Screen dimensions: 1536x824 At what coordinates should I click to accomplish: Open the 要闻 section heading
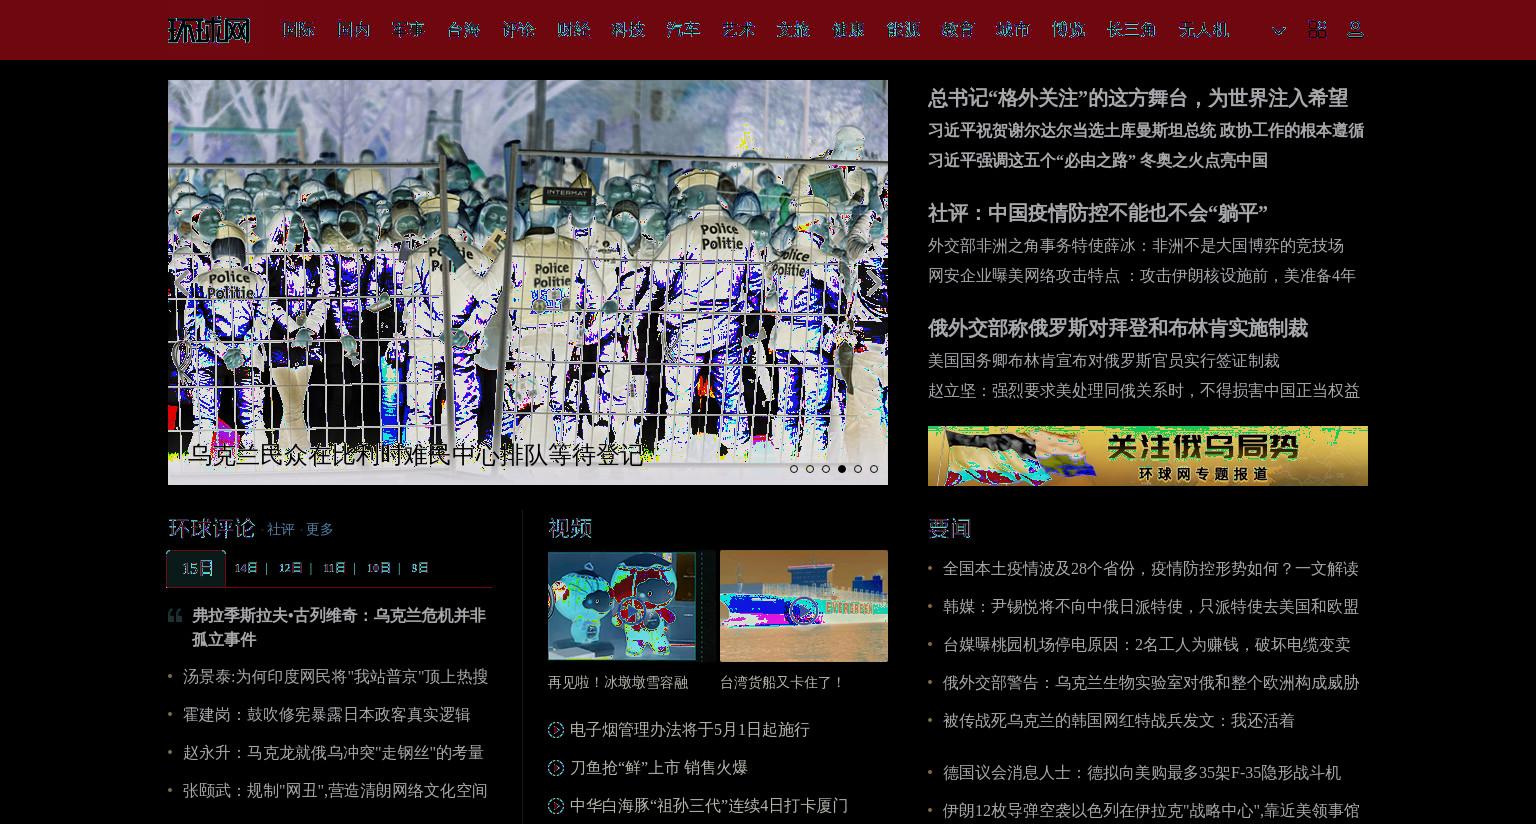[x=949, y=528]
